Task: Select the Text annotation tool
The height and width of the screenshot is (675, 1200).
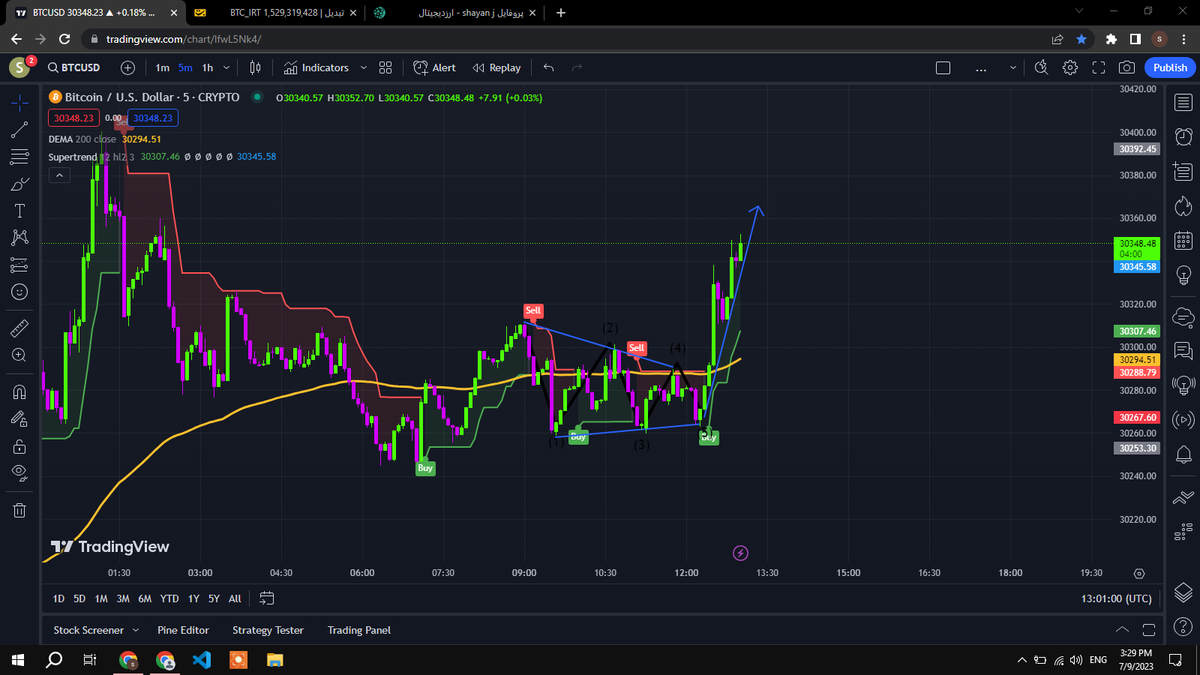Action: (19, 211)
